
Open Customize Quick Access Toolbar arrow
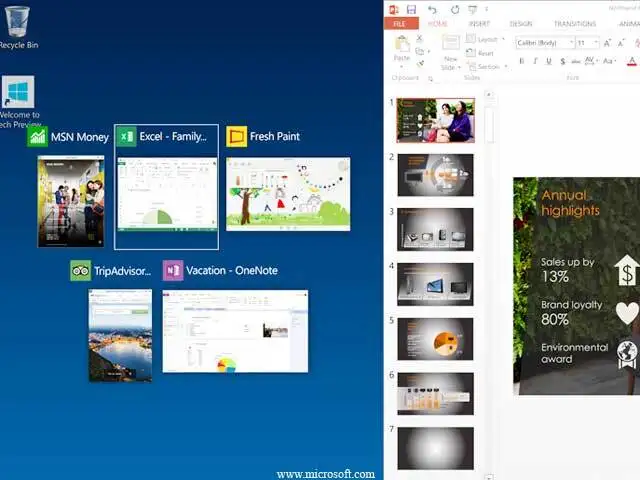487,9
